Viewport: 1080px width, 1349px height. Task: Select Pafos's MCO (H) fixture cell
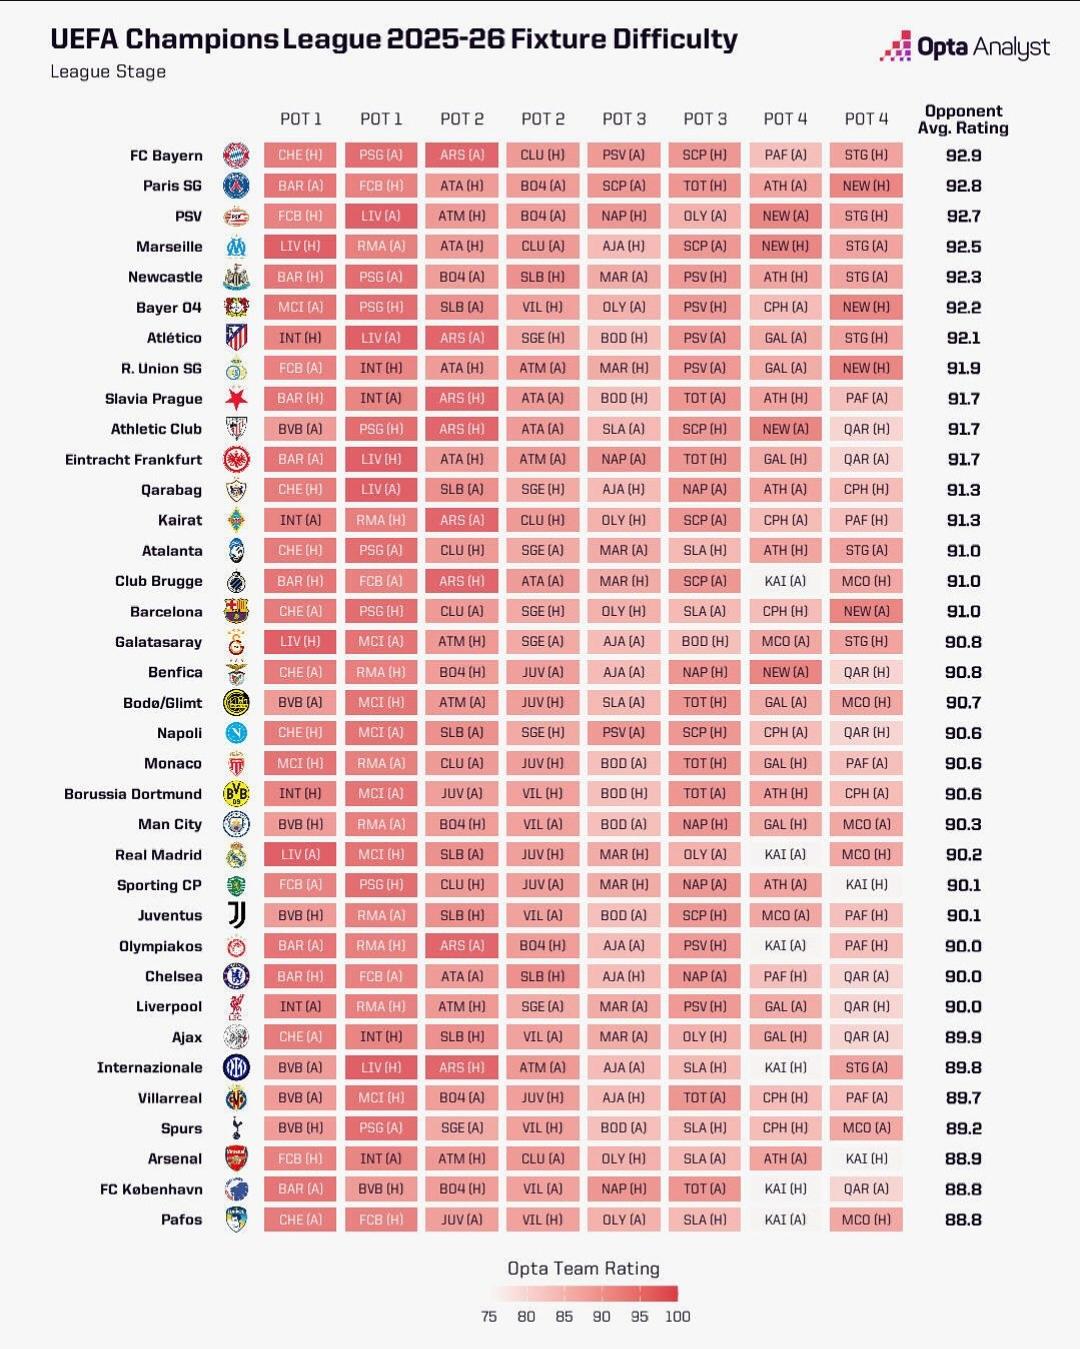coord(866,1219)
